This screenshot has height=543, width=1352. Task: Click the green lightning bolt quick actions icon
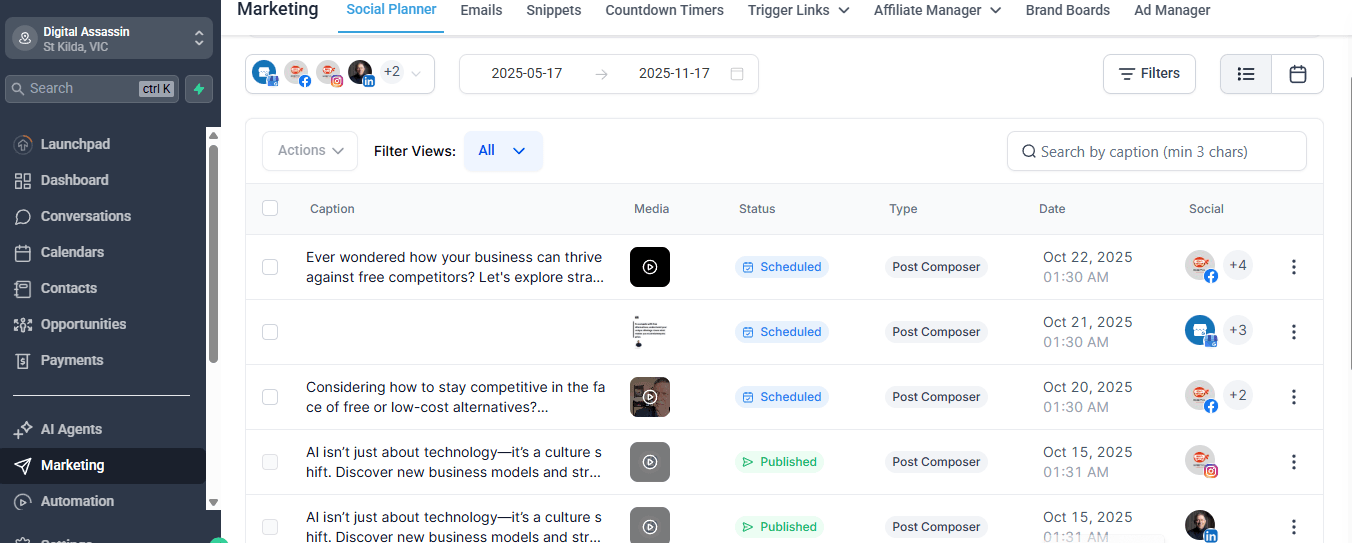coord(199,89)
